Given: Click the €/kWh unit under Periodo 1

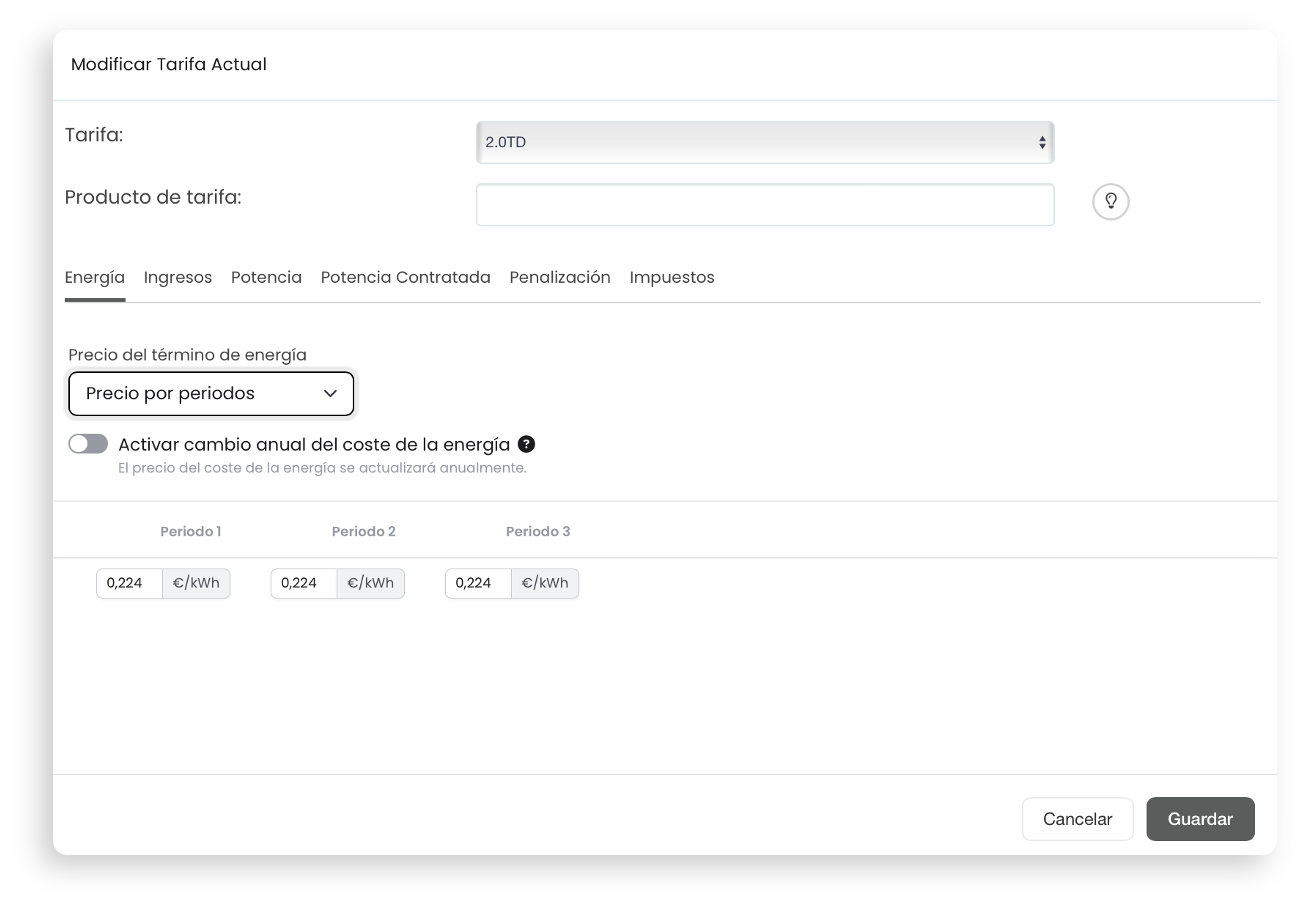Looking at the screenshot, I should click(196, 584).
